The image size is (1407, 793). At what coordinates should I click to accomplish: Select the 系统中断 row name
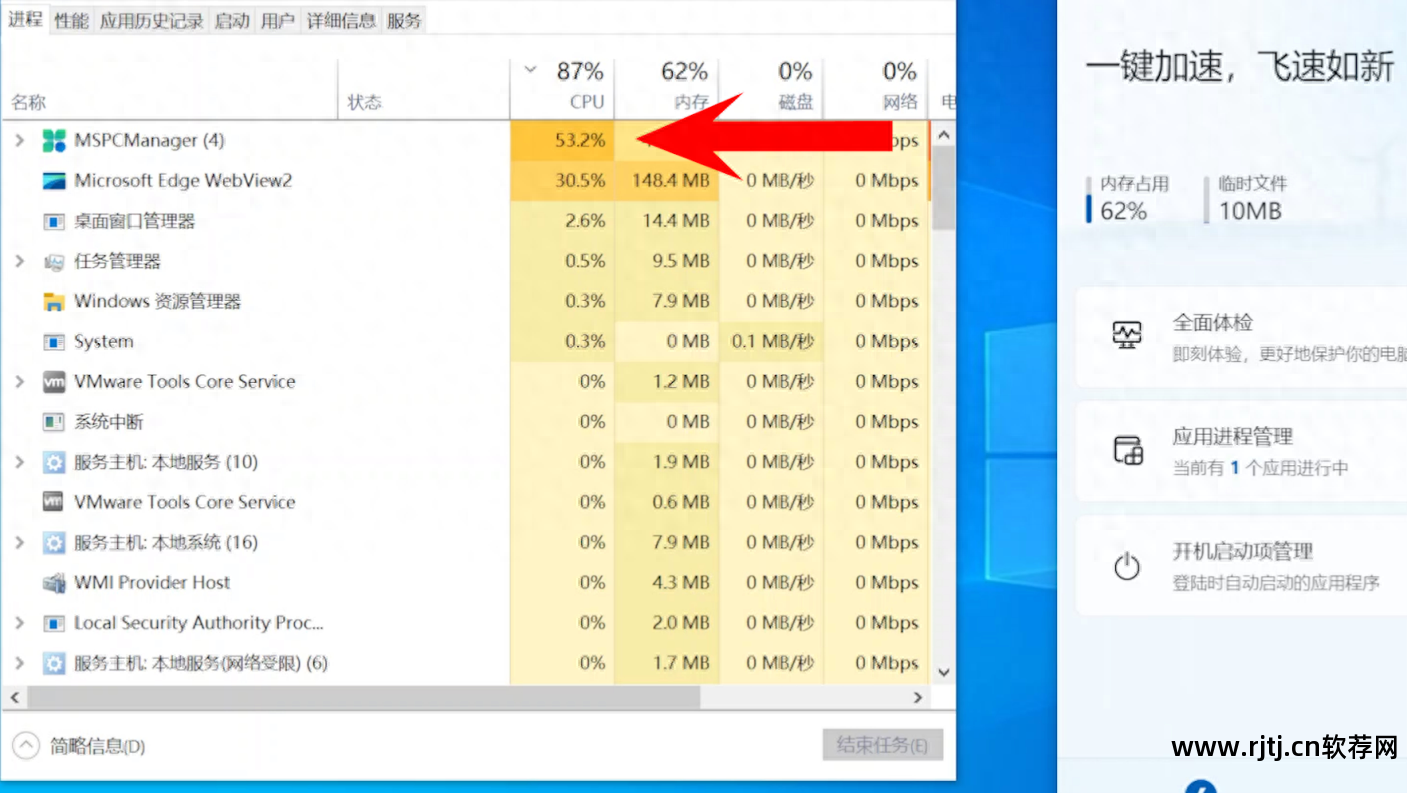[x=109, y=422]
